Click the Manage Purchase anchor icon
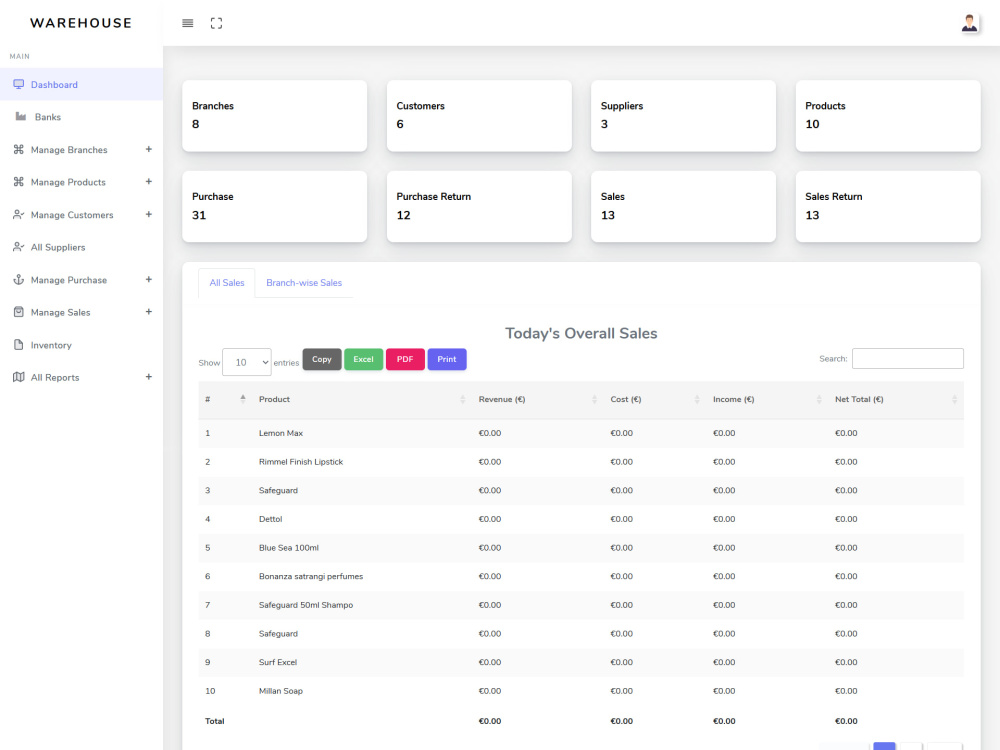The height and width of the screenshot is (750, 1000). 18,279
